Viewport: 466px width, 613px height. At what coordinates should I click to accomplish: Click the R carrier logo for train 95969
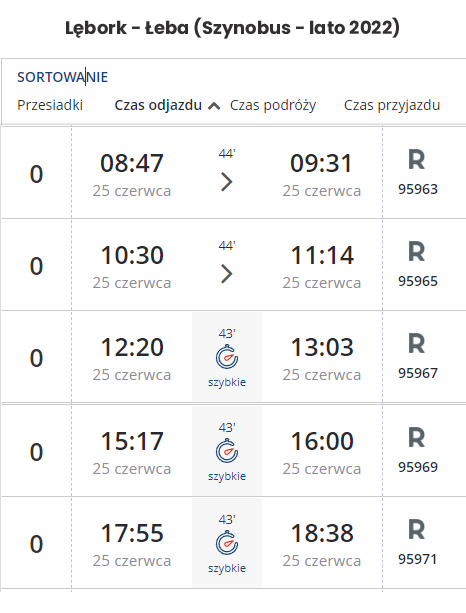(416, 437)
